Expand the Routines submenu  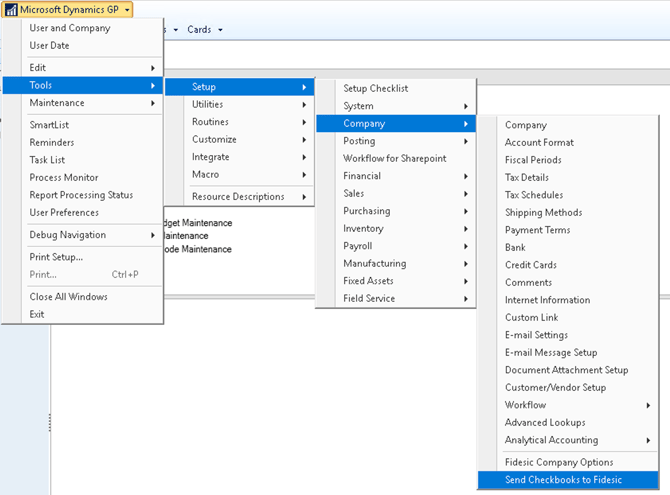[x=239, y=122]
